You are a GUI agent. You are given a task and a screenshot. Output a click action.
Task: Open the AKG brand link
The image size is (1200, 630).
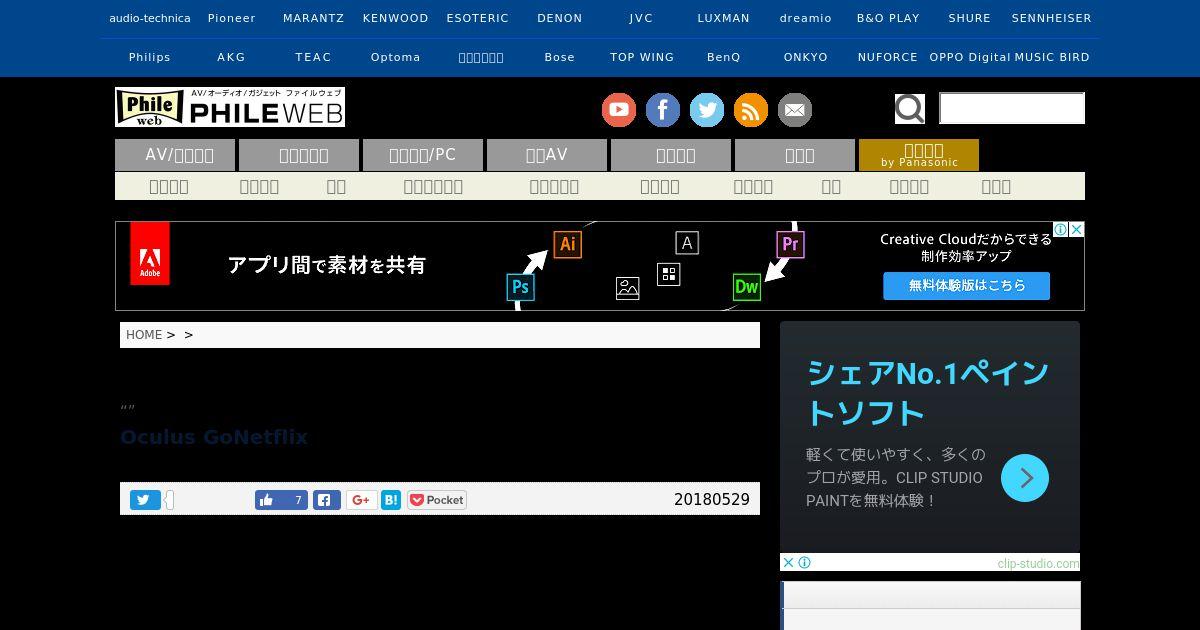coord(232,57)
